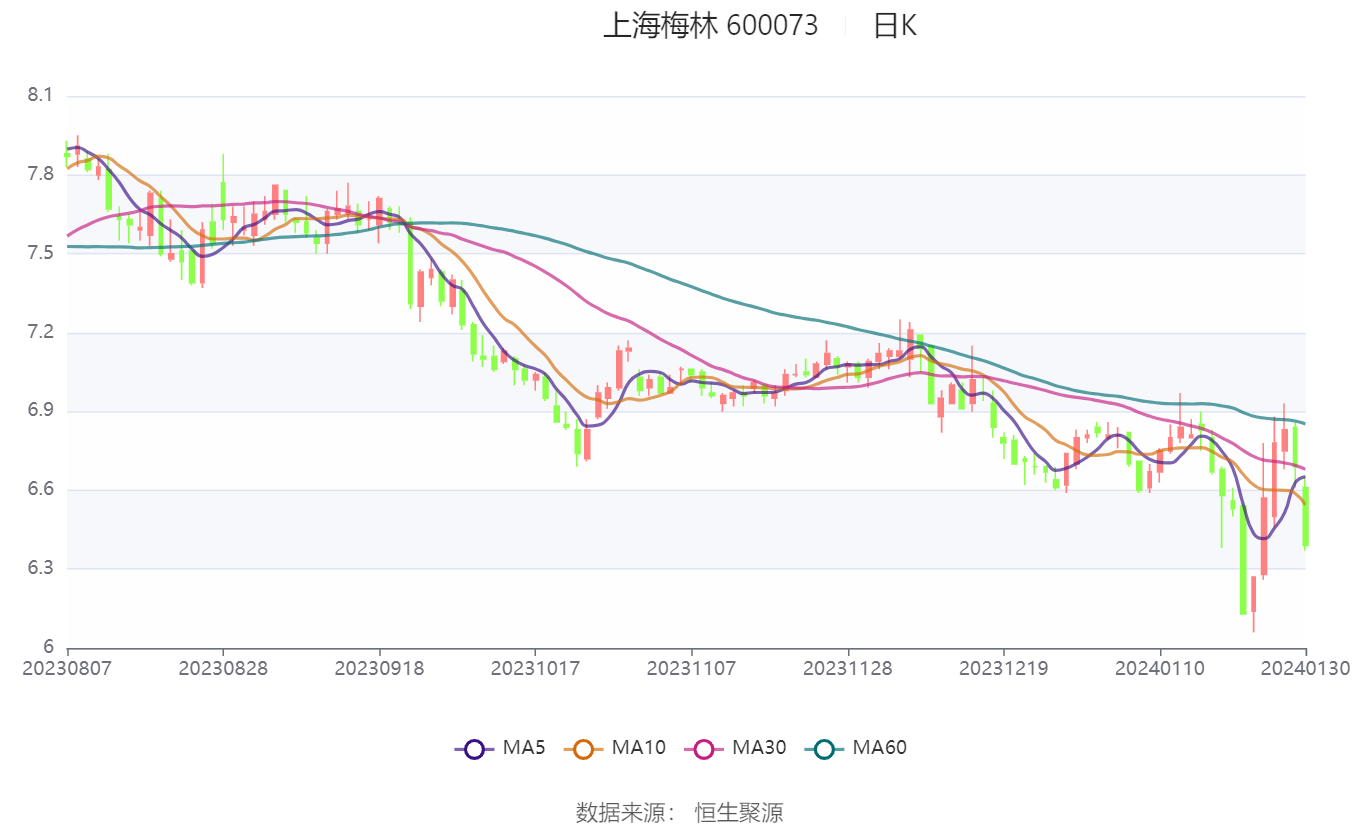Click the y-axis value 7.8

pos(40,175)
